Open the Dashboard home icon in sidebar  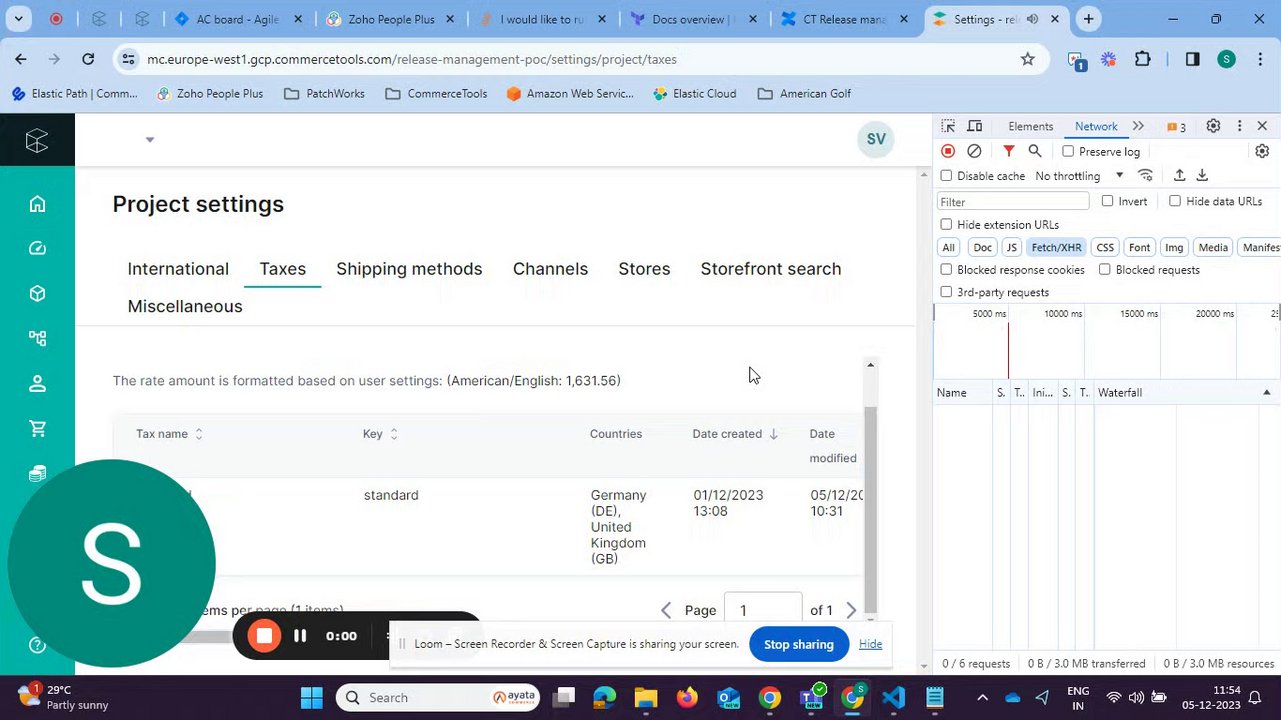(37, 204)
